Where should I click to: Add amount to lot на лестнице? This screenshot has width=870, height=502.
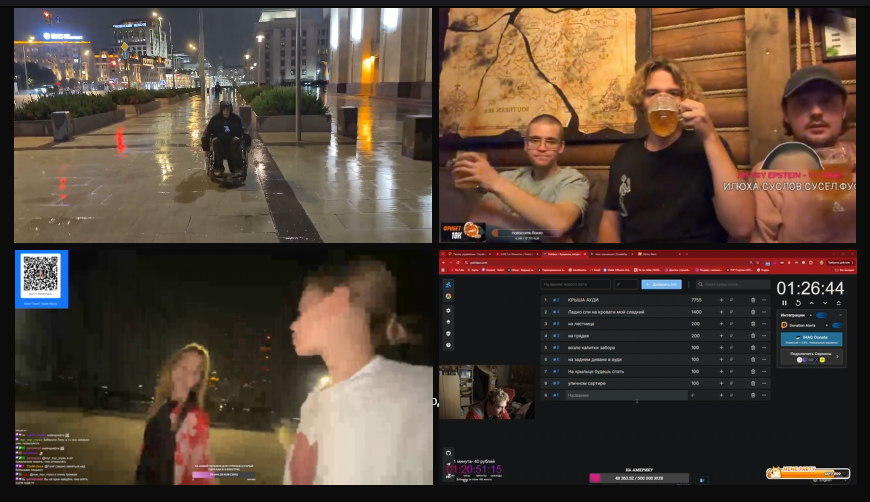tap(721, 324)
